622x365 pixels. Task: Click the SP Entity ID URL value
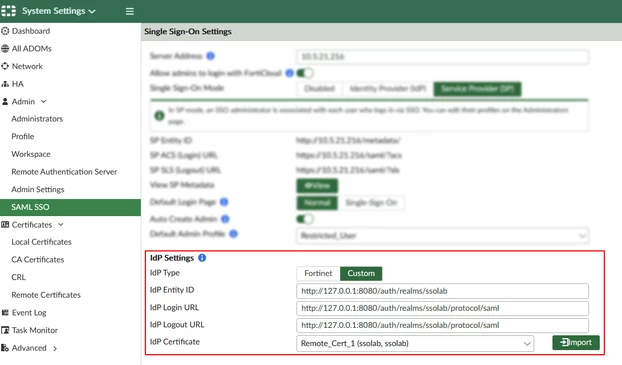(348, 140)
